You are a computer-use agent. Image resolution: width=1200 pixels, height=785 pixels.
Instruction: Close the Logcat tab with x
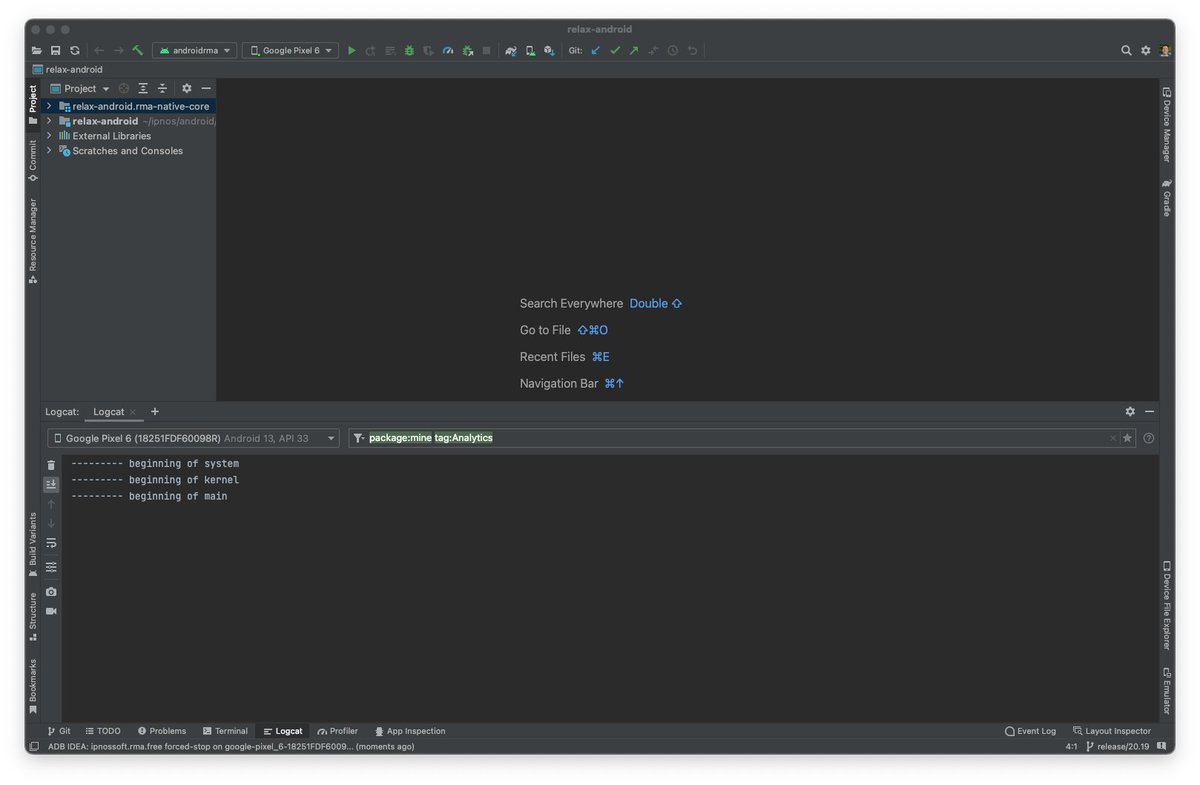[x=133, y=412]
